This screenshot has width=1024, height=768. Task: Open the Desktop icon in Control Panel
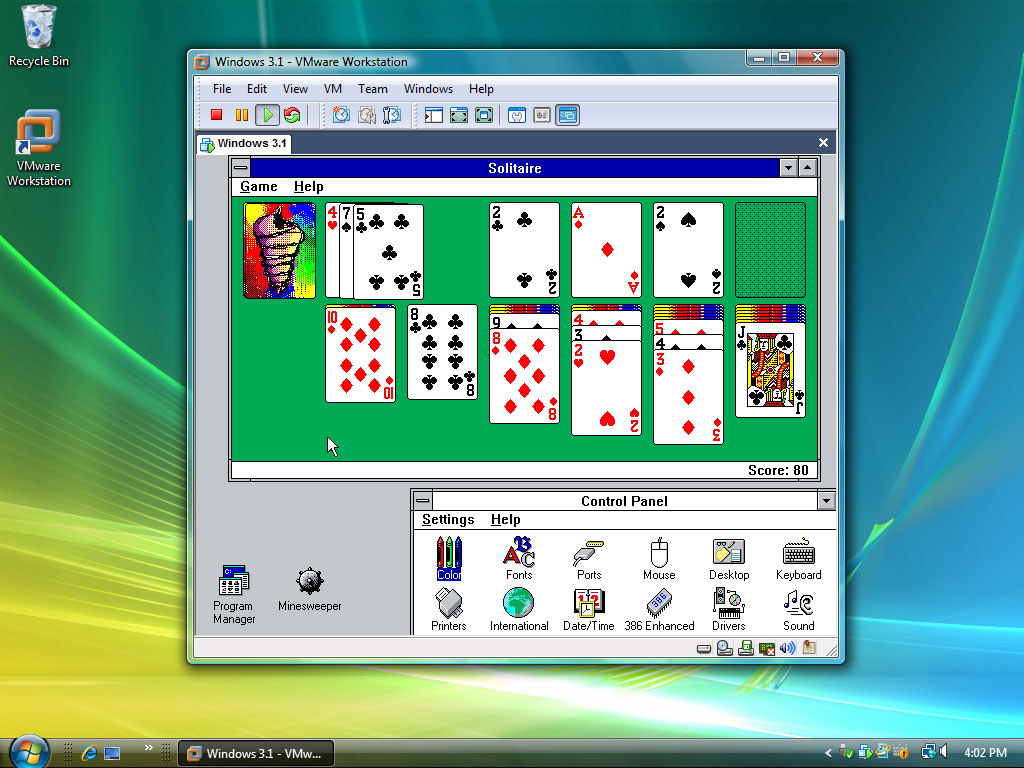tap(729, 558)
